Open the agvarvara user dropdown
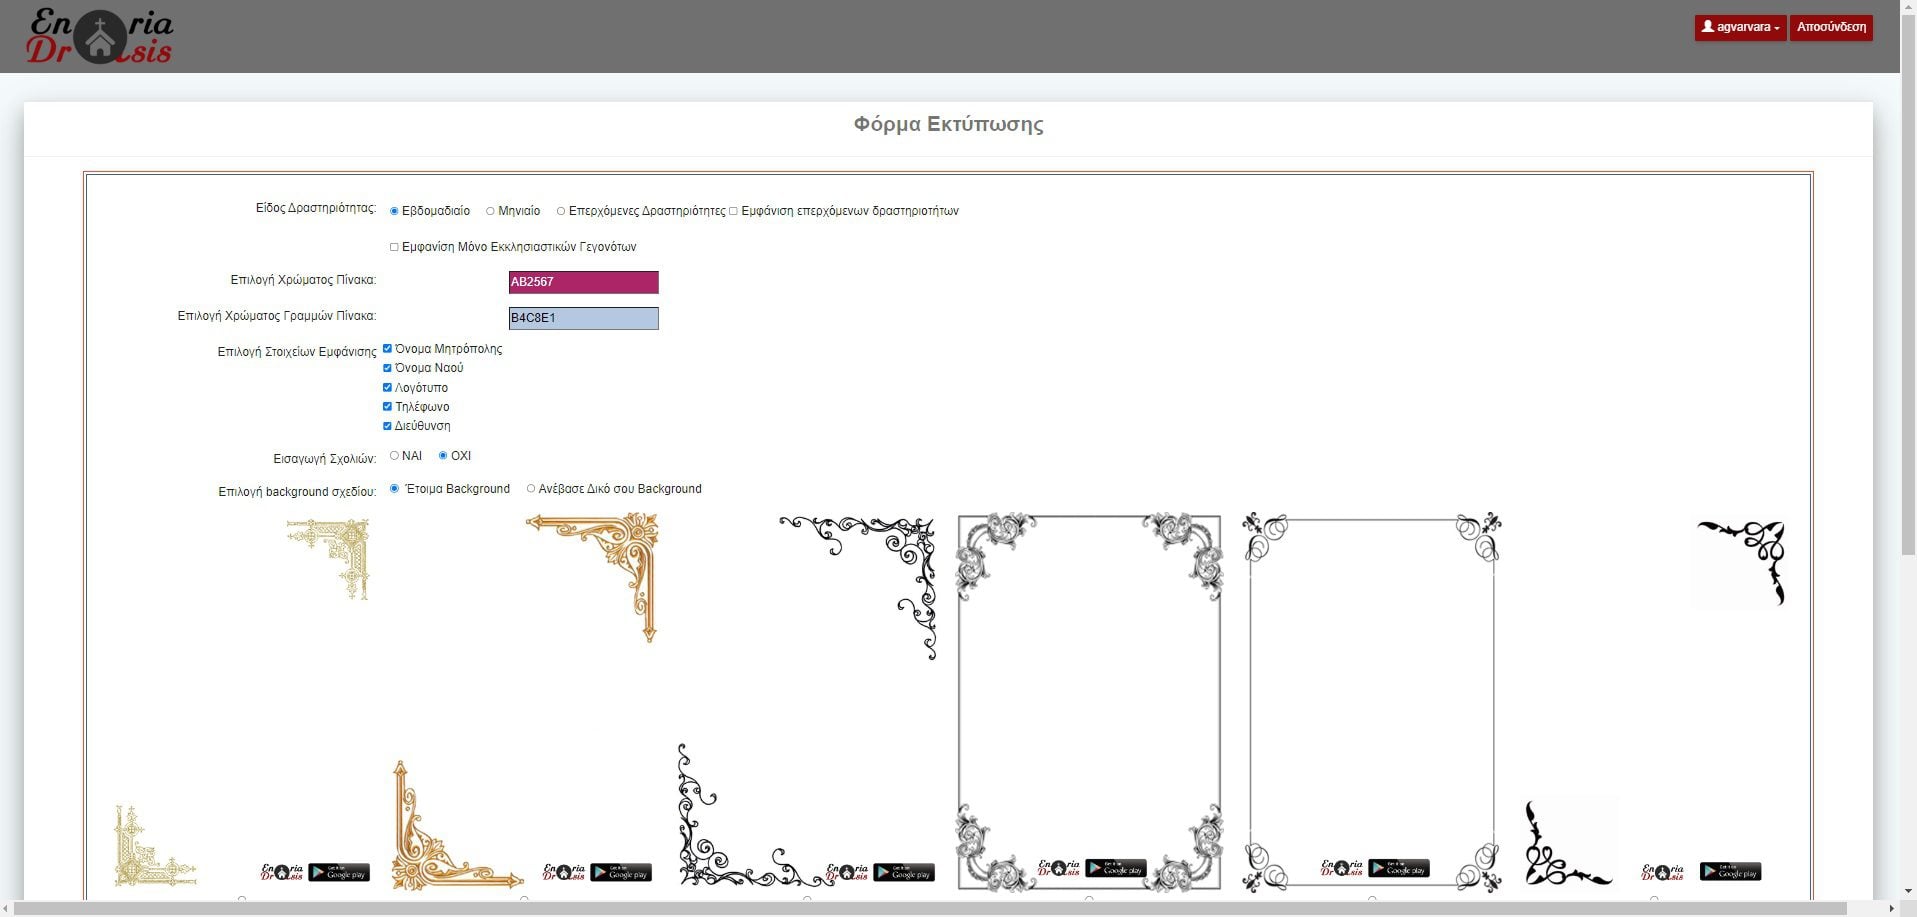 [x=1739, y=27]
